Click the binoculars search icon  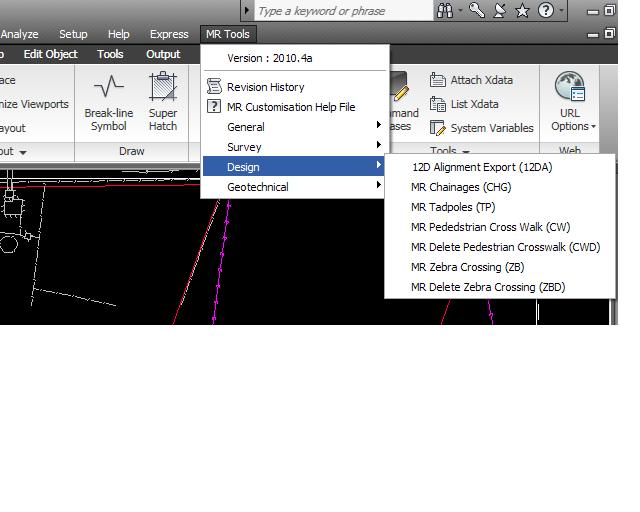(445, 11)
